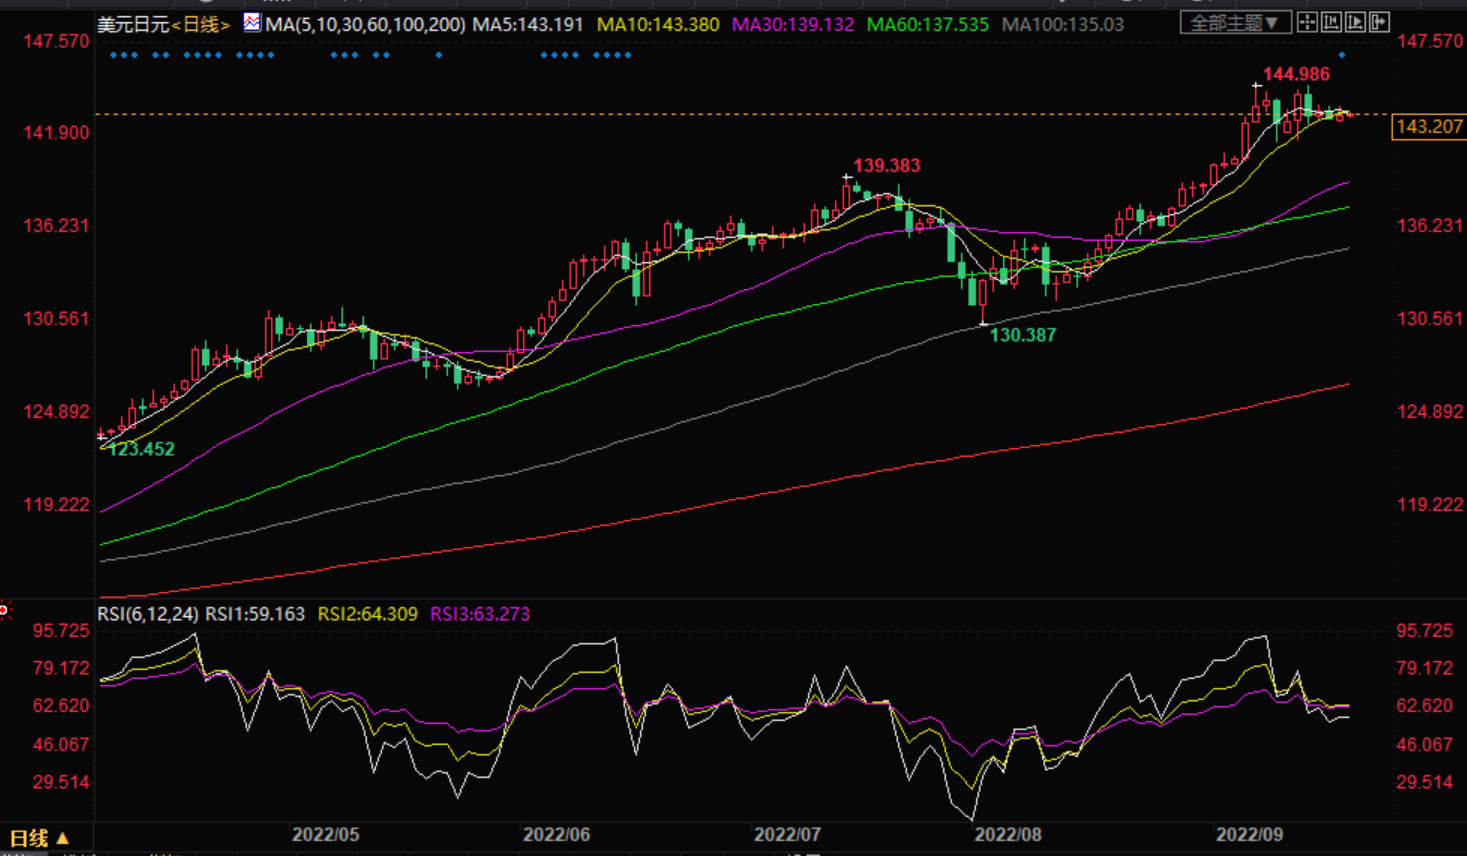
Task: Click the crosshair cursor icon
Action: [x=1307, y=22]
